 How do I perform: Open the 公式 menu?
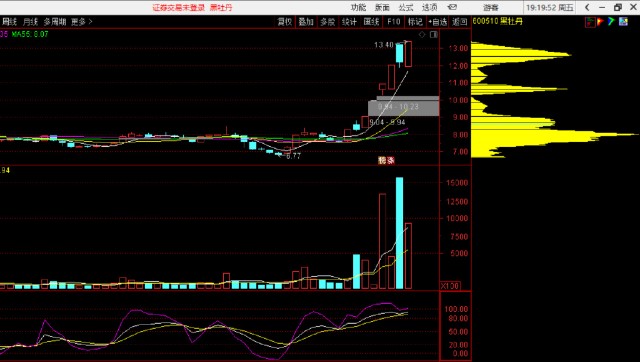(x=406, y=7)
